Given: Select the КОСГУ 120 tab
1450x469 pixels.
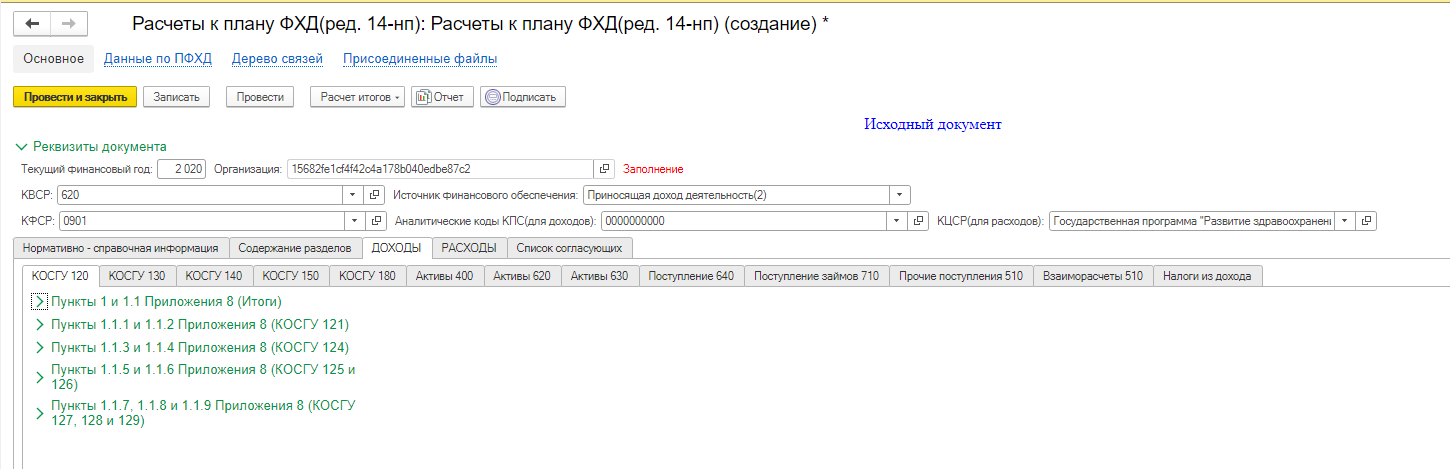Looking at the screenshot, I should [60, 276].
